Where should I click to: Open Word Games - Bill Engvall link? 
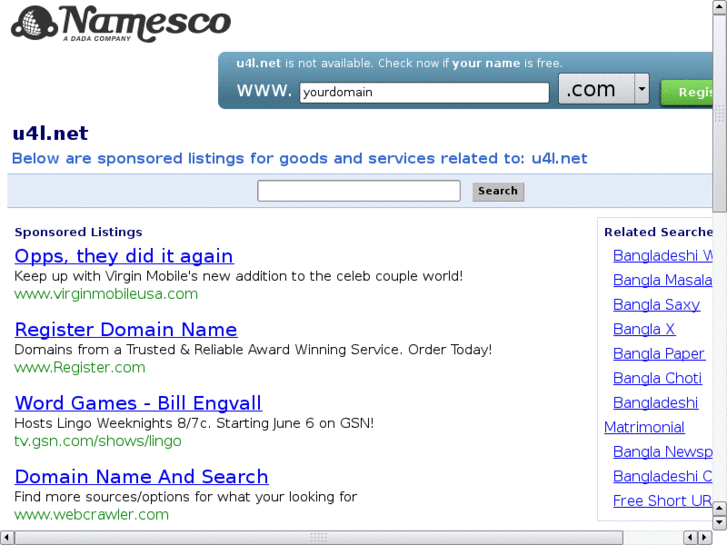138,403
